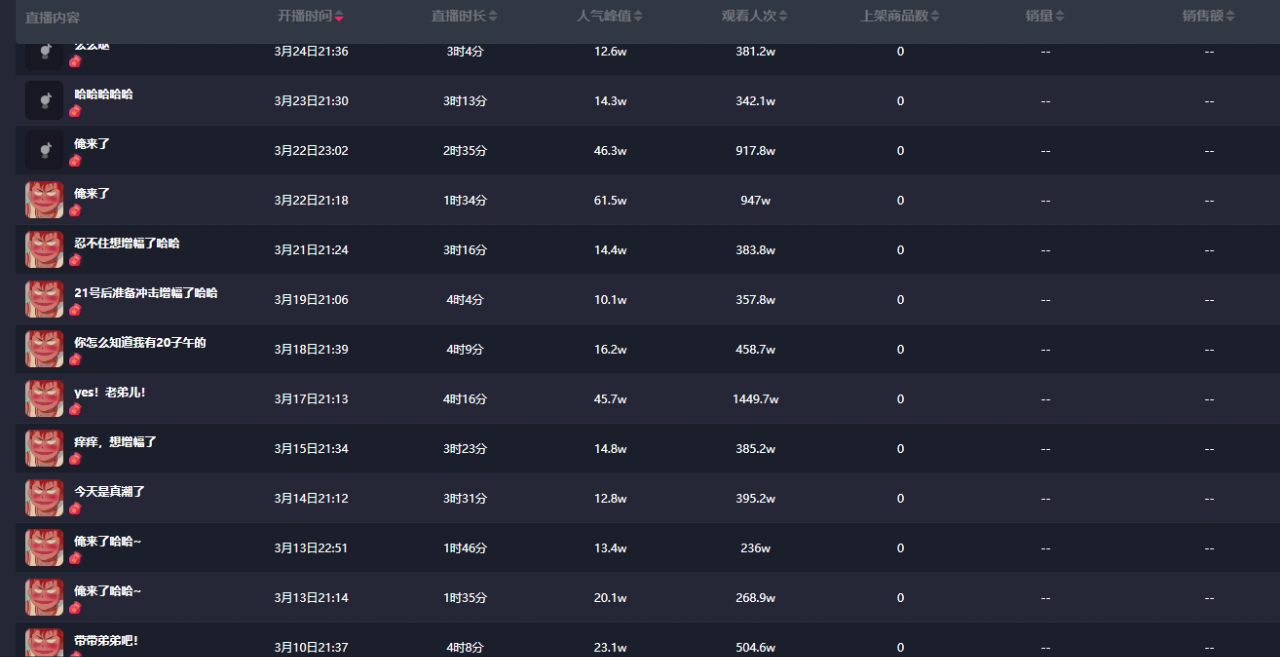Open the stream titled yes！老弟儿！

110,392
